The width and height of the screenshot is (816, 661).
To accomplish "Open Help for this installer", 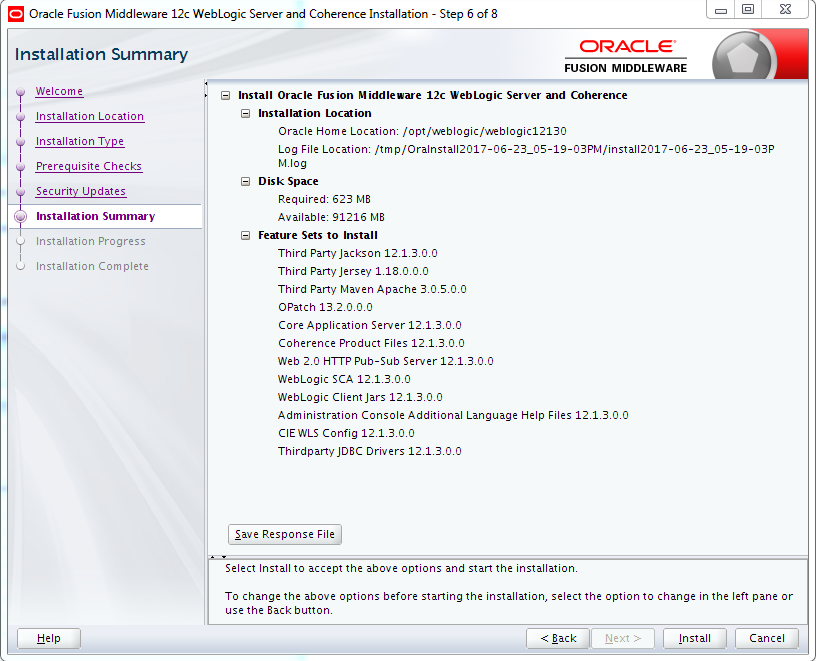I will (49, 639).
